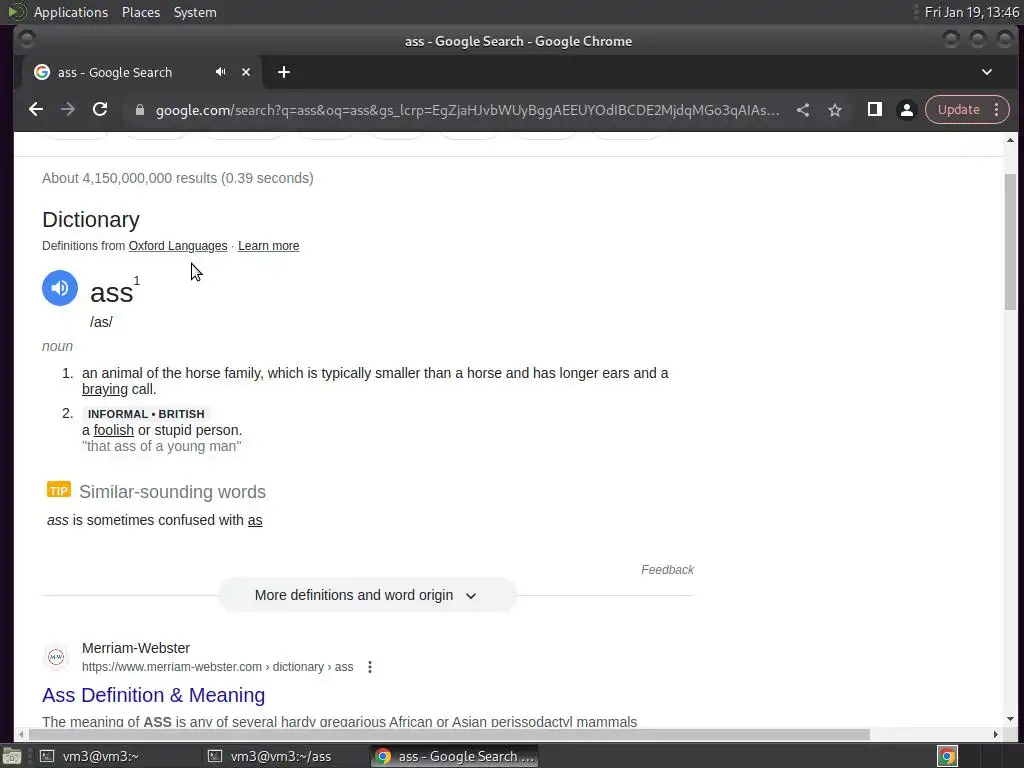Open the similar-sounding word 'as' link
Image resolution: width=1024 pixels, height=768 pixels.
coord(255,520)
